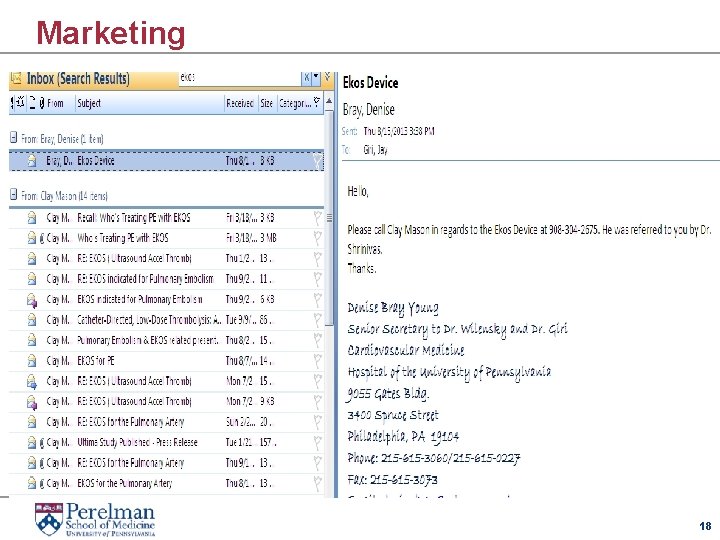Image resolution: width=720 pixels, height=540 pixels.
Task: Expand the query builder double-chevron
Action: pos(327,77)
